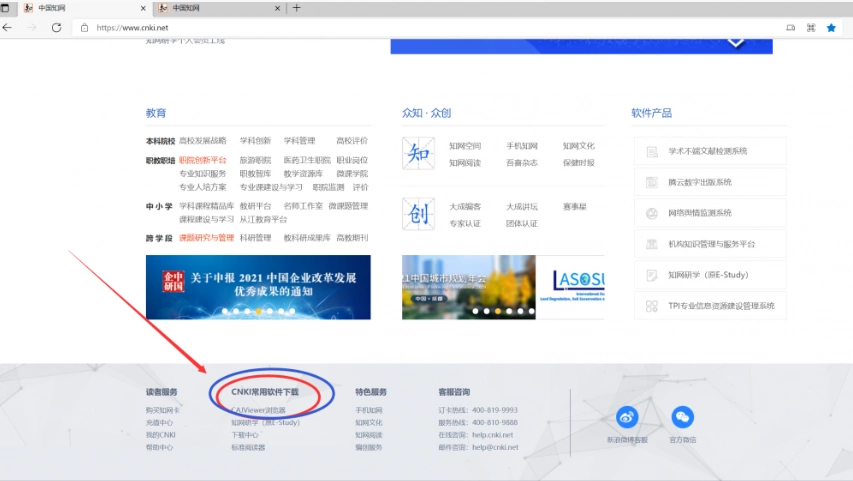Click the blue banner down chevron
The image size is (853, 481).
tap(735, 43)
